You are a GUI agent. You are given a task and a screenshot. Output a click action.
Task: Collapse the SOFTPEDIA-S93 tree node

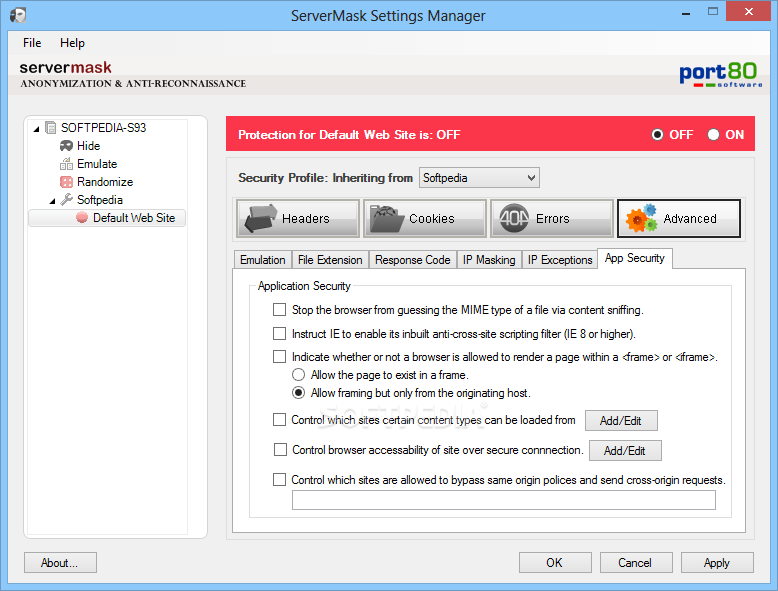pos(36,129)
